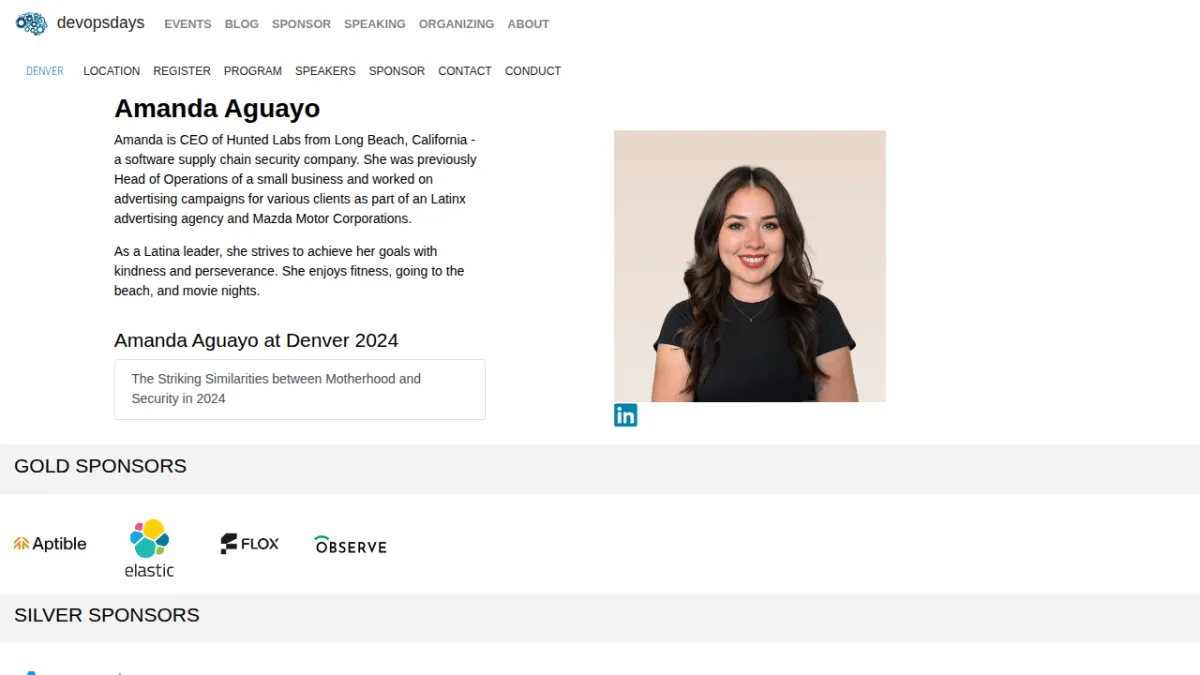1200x675 pixels.
Task: Click the GOLD SPONSORS heading
Action: 100,466
